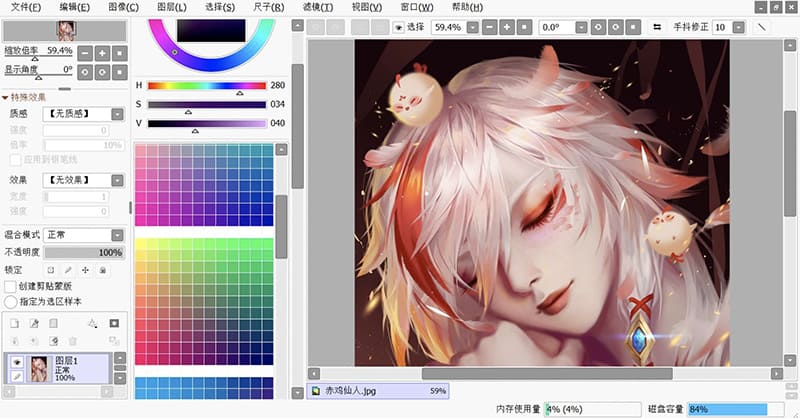The width and height of the screenshot is (800, 418).
Task: Zoom in using navigator panel plus button
Action: coord(102,53)
